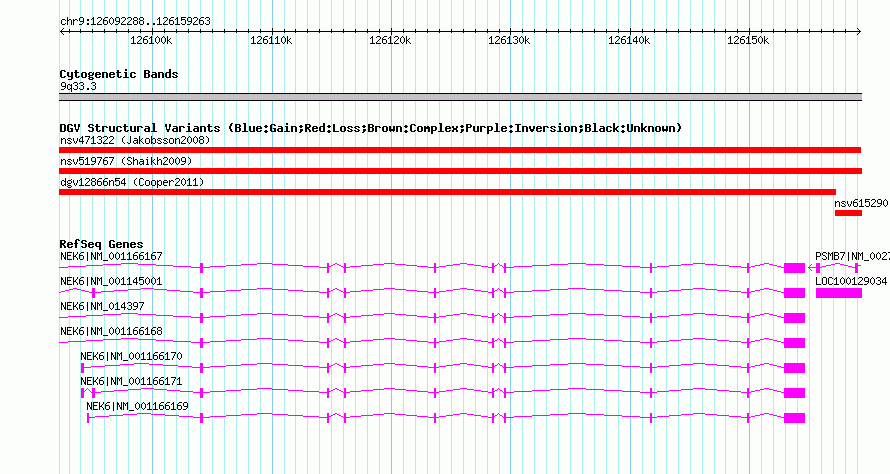This screenshot has height=474, width=890.
Task: Click the nsv471322 (Jakobsson2008) label
Action: click(x=135, y=140)
